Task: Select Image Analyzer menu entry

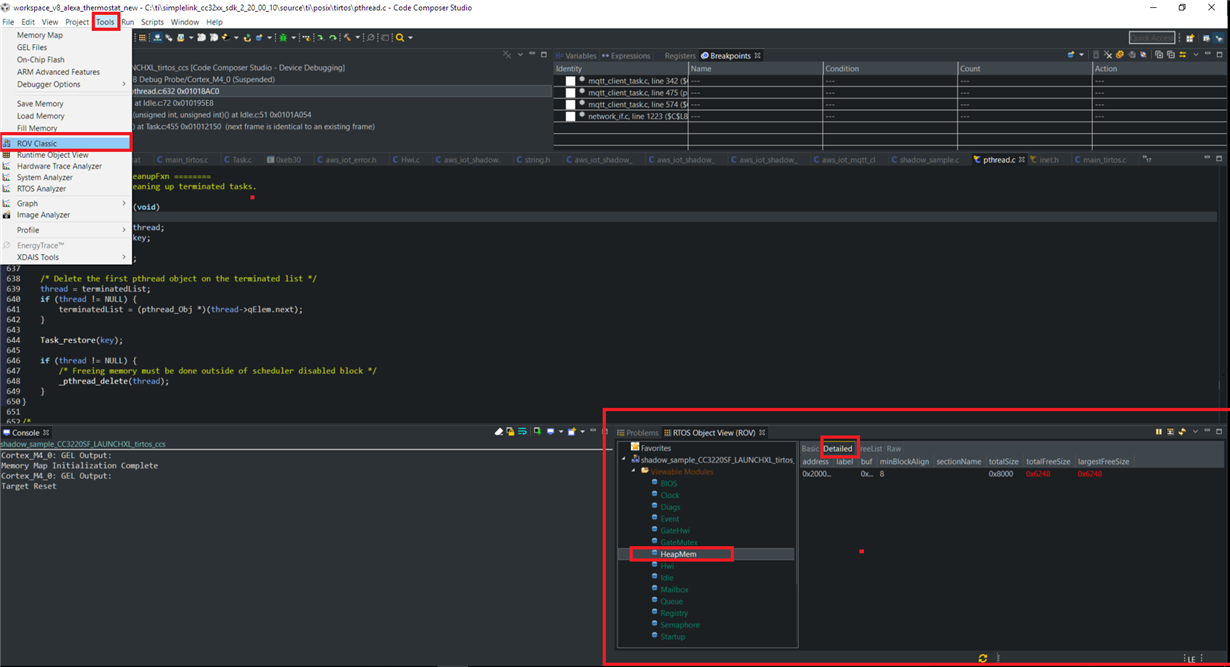Action: click(66, 215)
